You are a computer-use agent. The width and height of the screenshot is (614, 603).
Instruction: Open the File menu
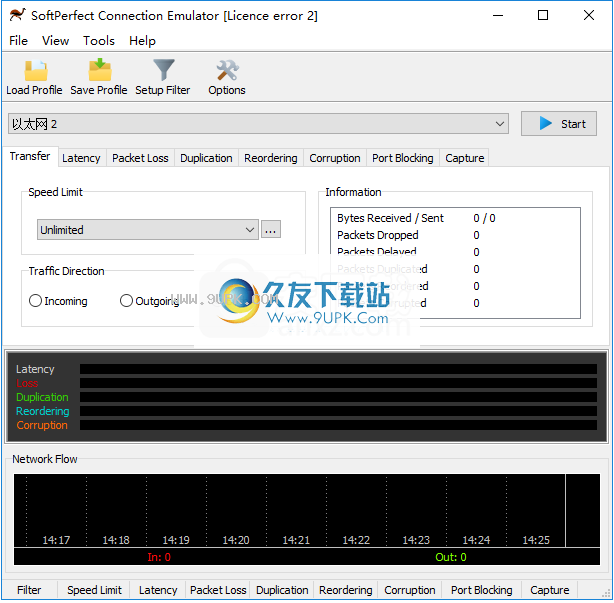[x=18, y=41]
